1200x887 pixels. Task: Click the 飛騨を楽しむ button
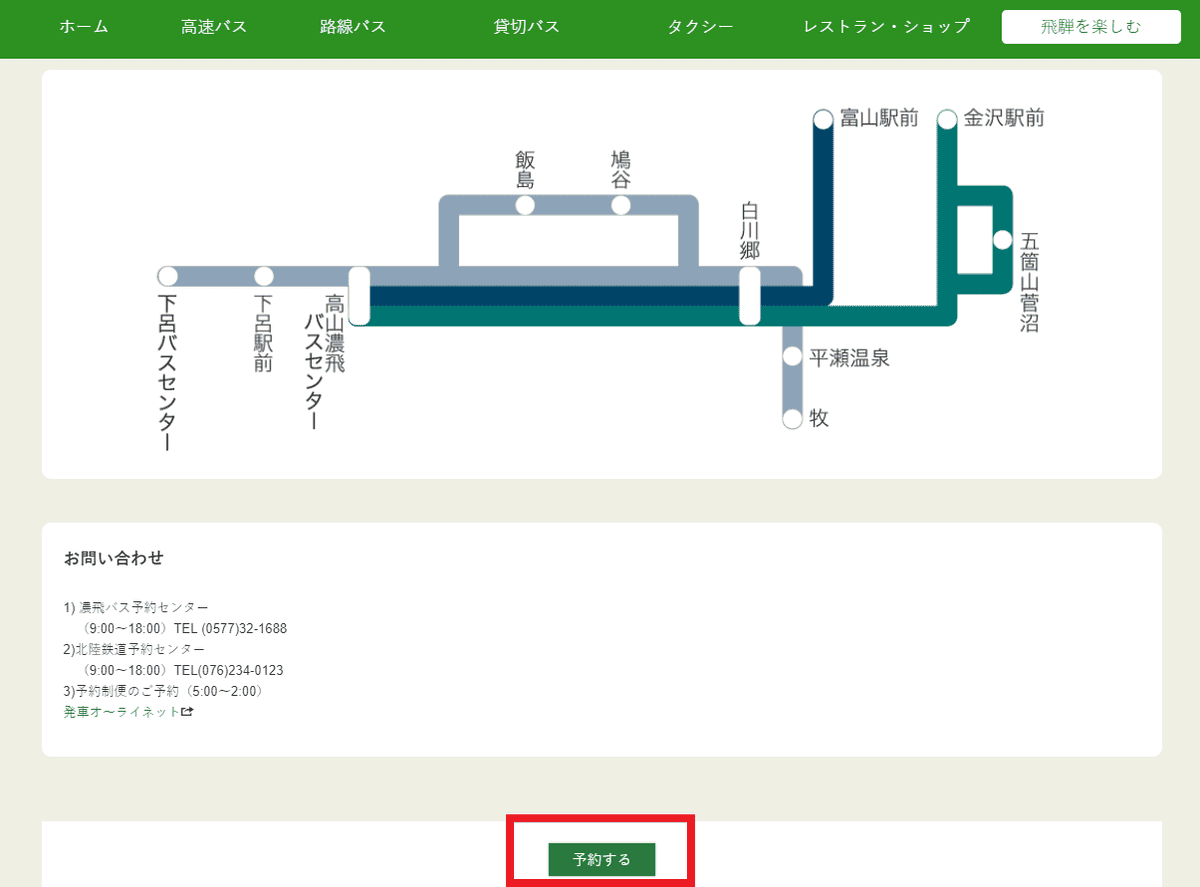coord(1089,27)
